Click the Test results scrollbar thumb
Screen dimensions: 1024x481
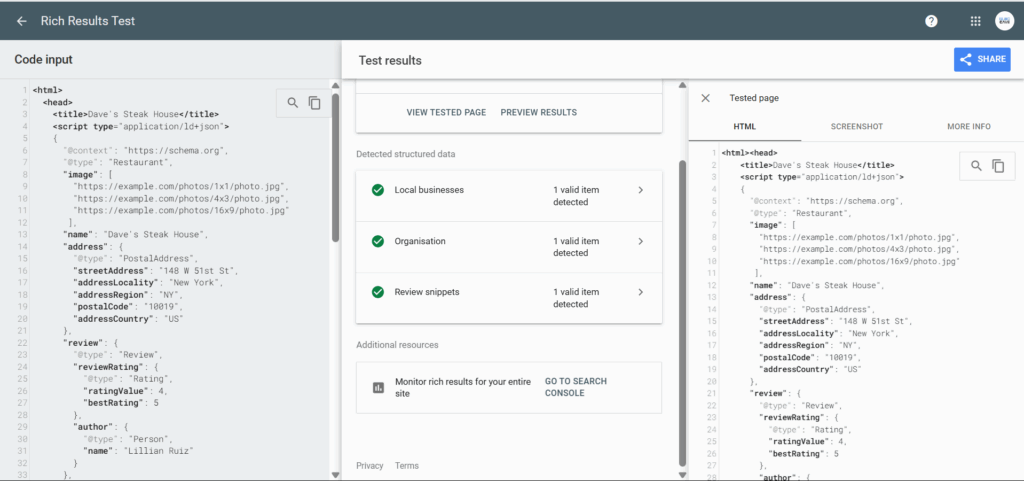pos(683,313)
